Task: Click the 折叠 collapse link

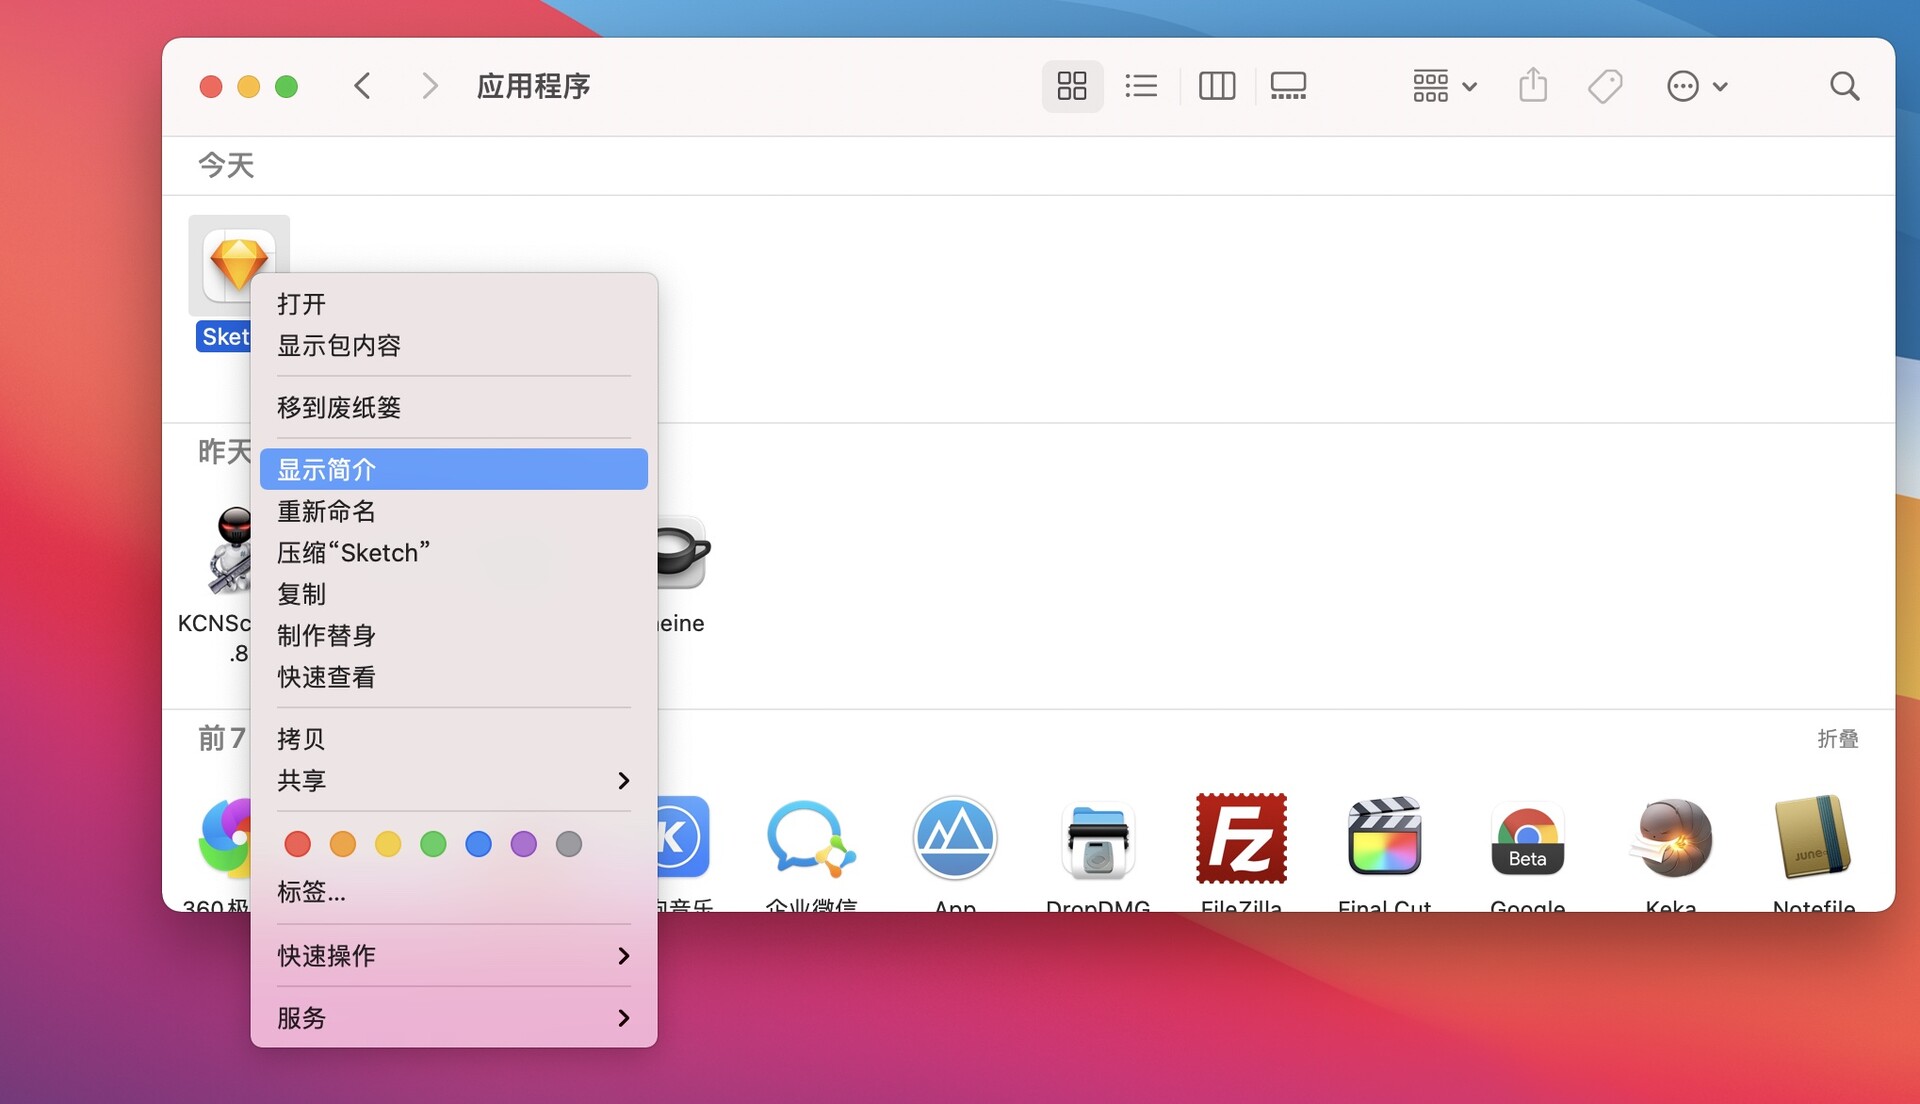Action: (x=1837, y=738)
